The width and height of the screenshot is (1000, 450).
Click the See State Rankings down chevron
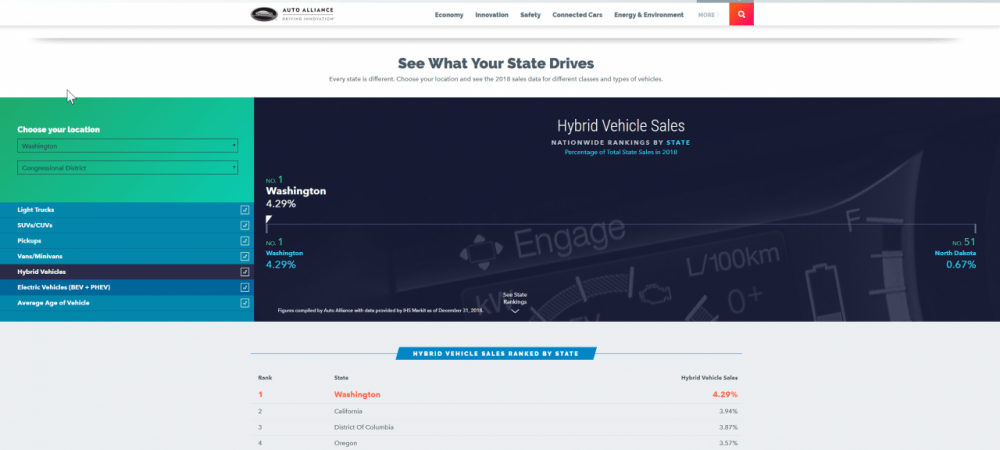click(515, 310)
